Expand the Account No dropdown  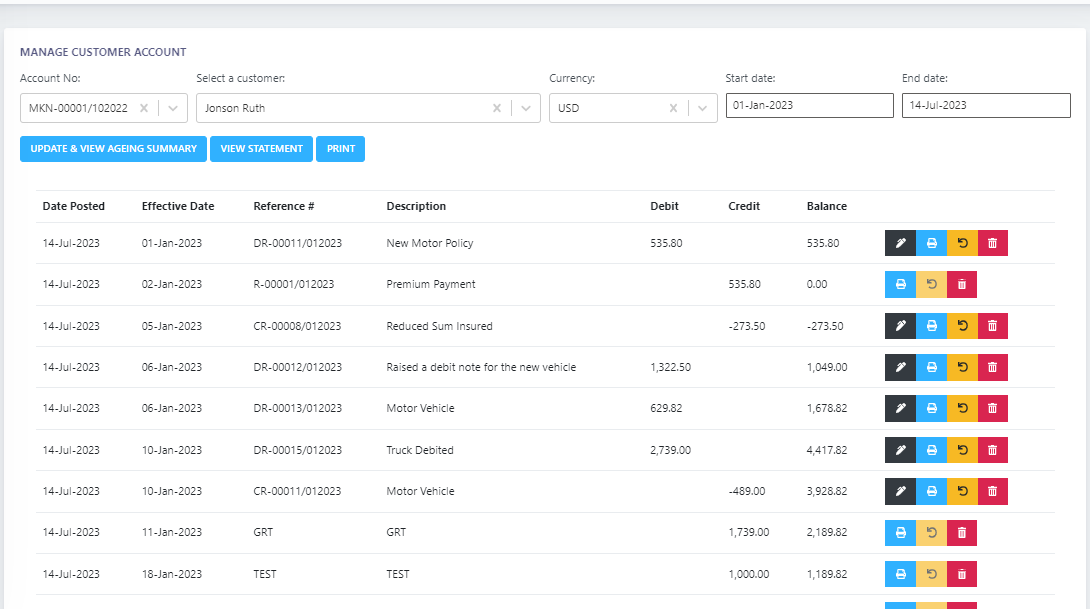tap(173, 108)
